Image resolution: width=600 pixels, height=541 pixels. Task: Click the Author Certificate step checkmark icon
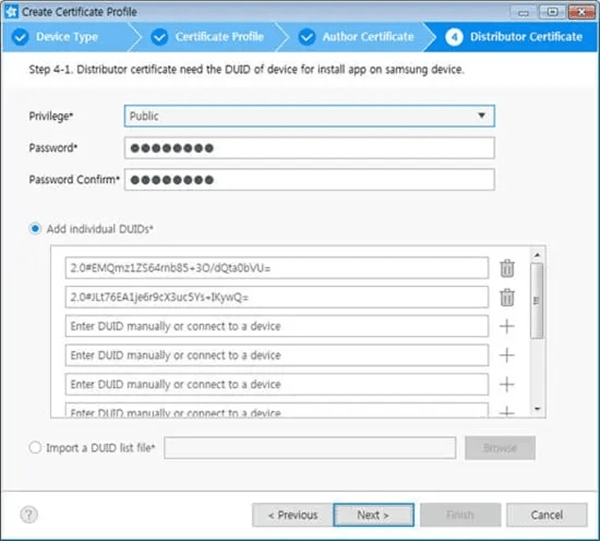pos(305,37)
